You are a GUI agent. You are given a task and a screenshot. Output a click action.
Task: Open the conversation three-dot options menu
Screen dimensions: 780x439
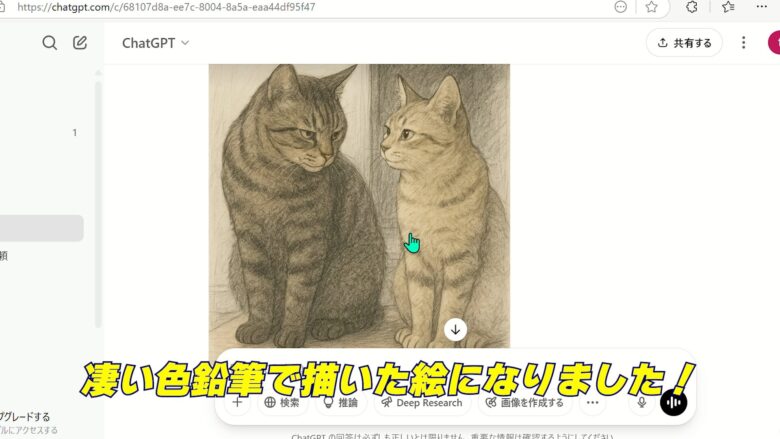pyautogui.click(x=743, y=43)
